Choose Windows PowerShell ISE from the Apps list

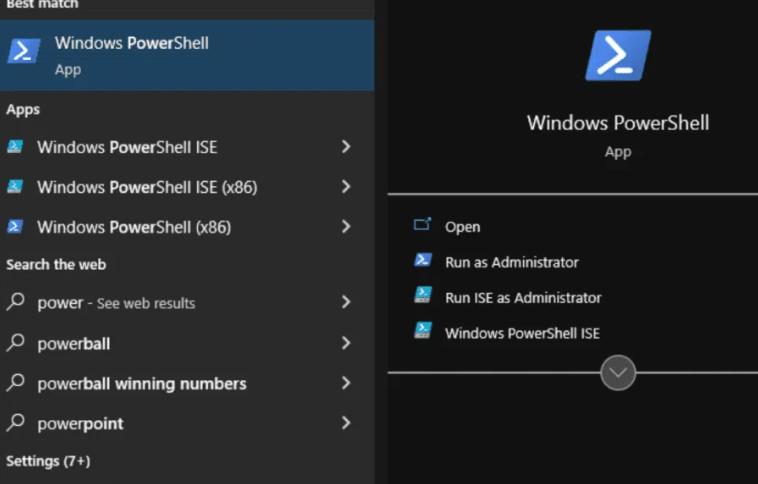(187, 147)
